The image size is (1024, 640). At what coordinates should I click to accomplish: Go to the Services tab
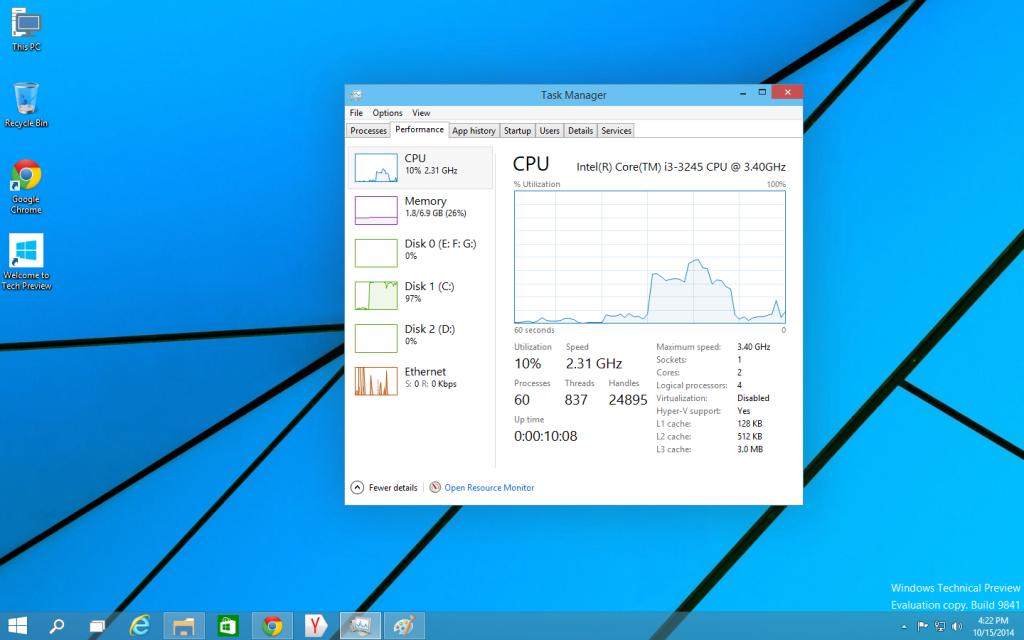(616, 131)
